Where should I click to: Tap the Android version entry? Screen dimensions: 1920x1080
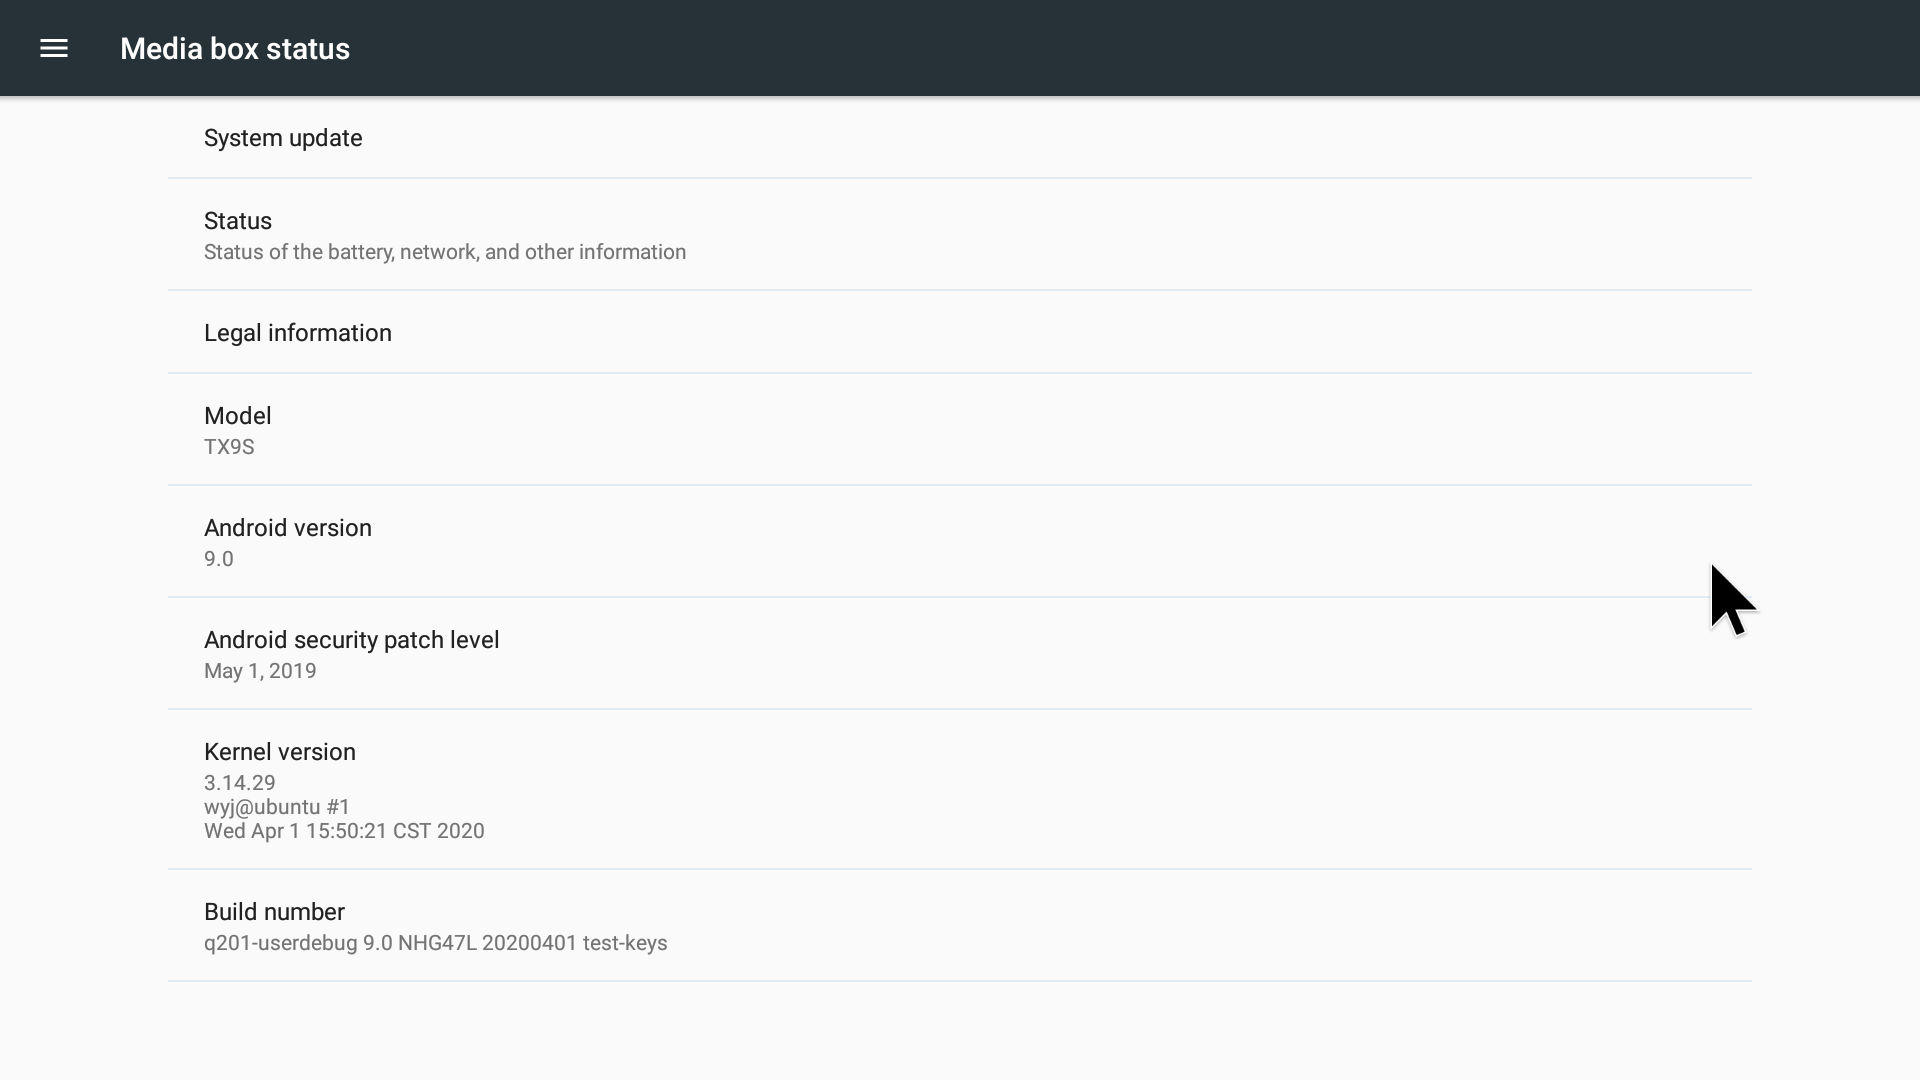coord(960,542)
